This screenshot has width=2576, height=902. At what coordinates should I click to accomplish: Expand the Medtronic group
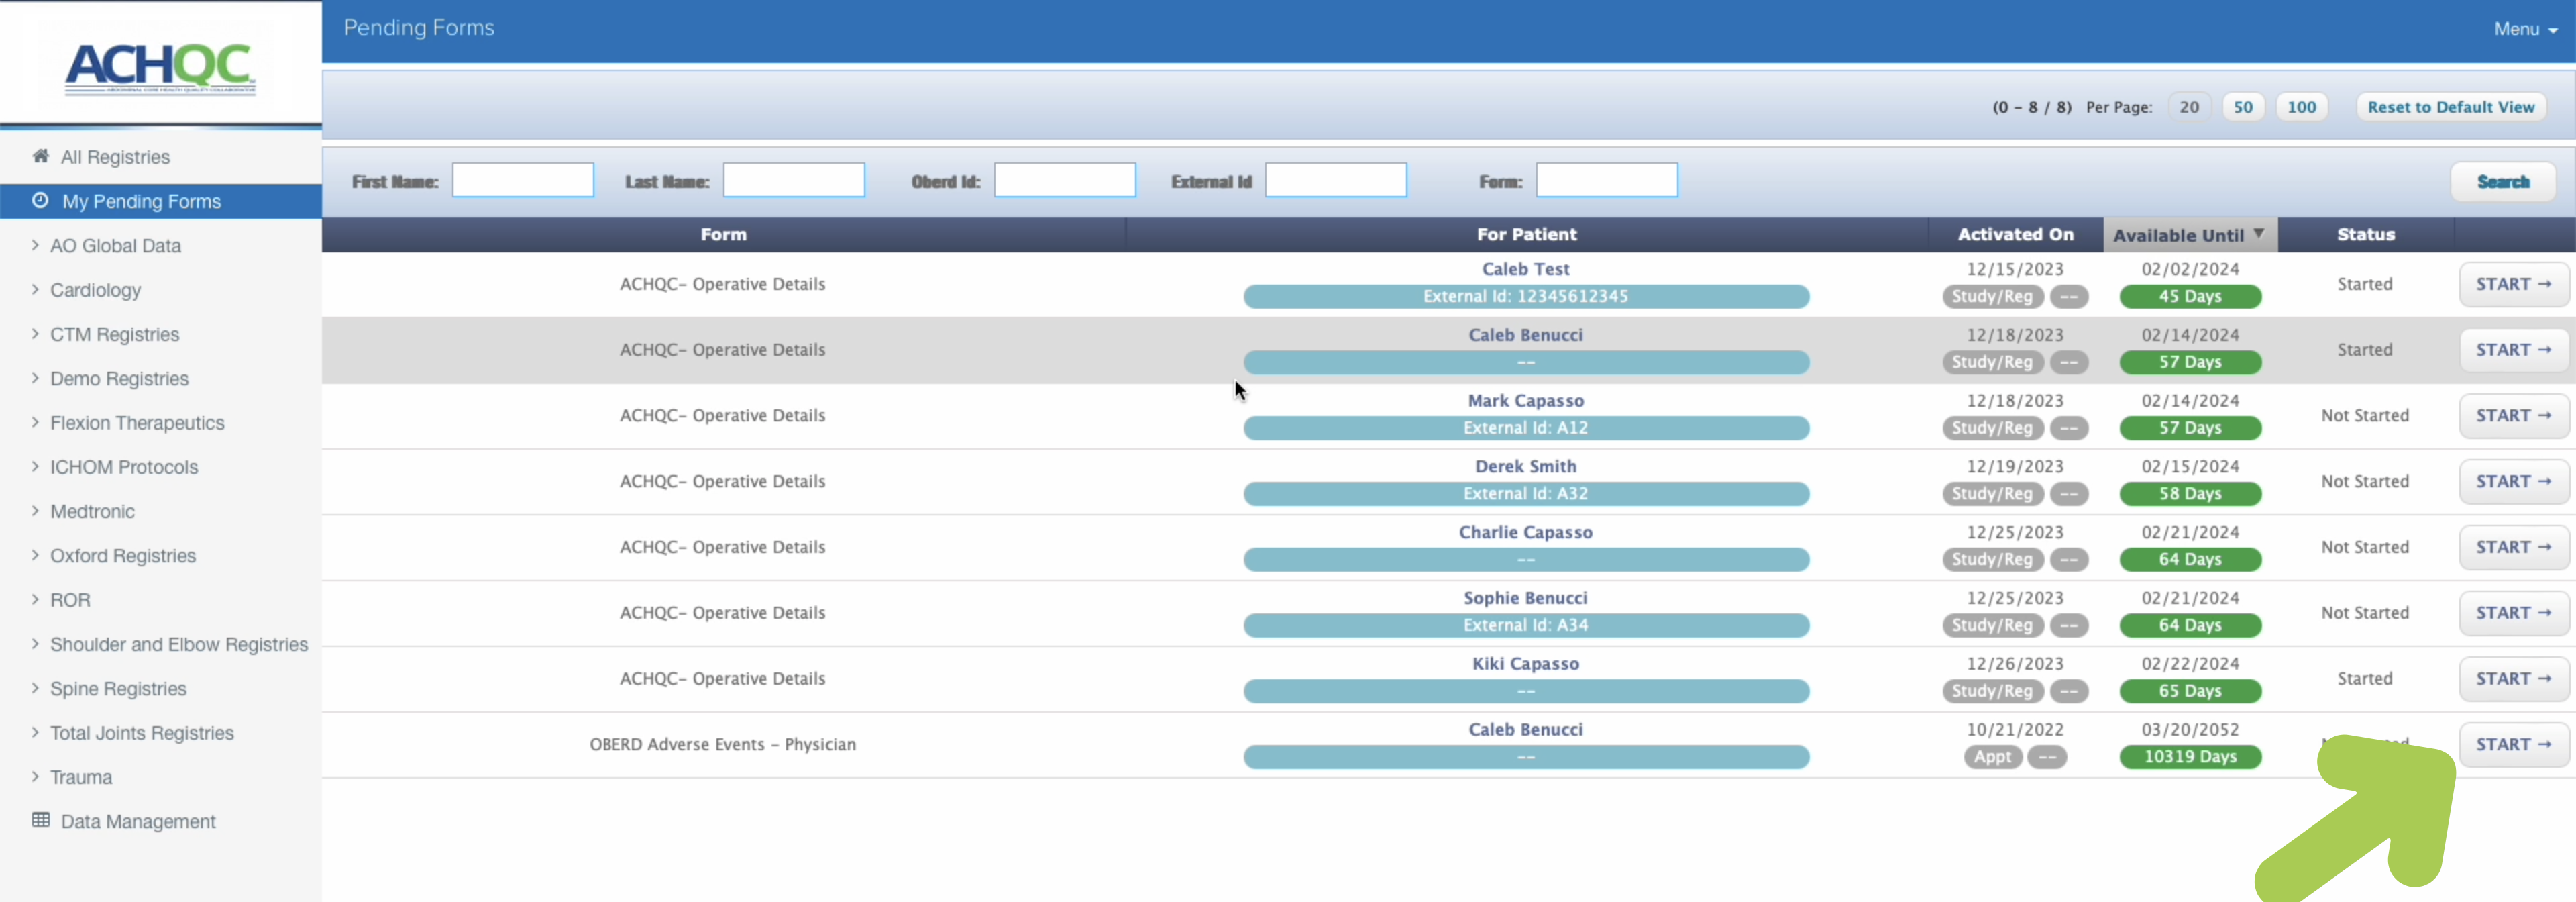[x=92, y=511]
